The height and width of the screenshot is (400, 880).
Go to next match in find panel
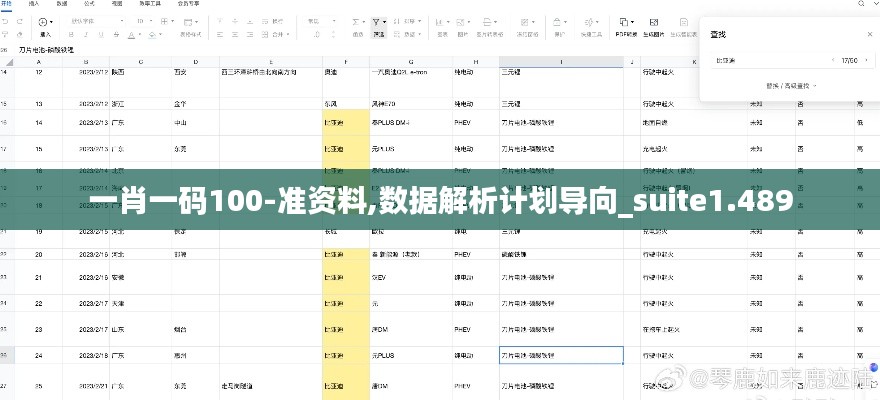tap(867, 60)
